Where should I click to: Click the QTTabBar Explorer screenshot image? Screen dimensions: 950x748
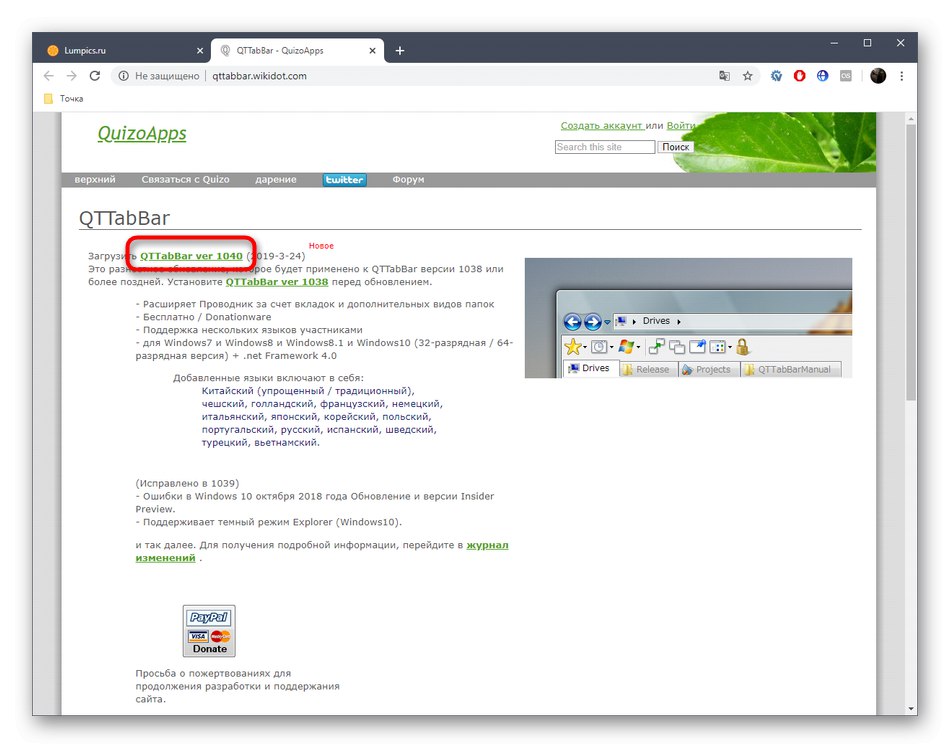(x=688, y=318)
